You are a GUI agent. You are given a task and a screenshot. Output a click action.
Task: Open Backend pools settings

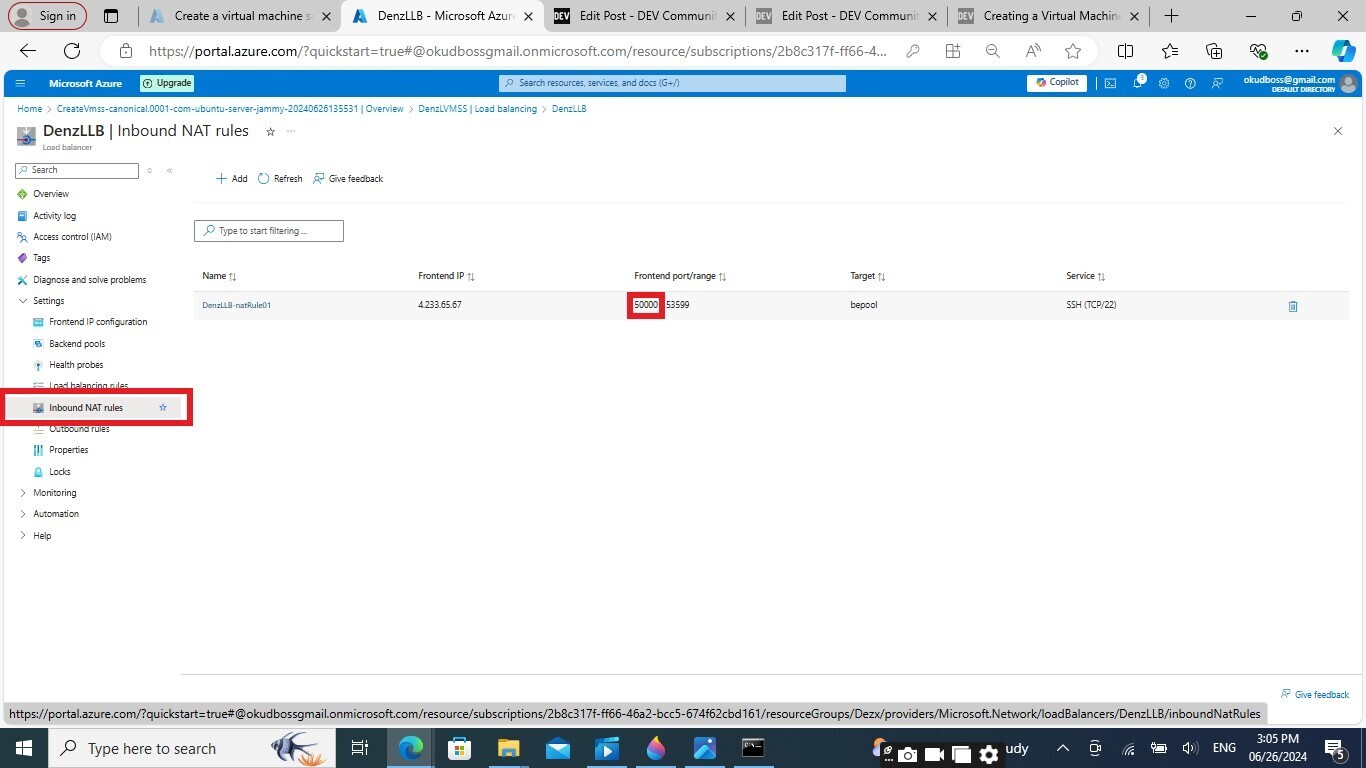click(x=77, y=344)
